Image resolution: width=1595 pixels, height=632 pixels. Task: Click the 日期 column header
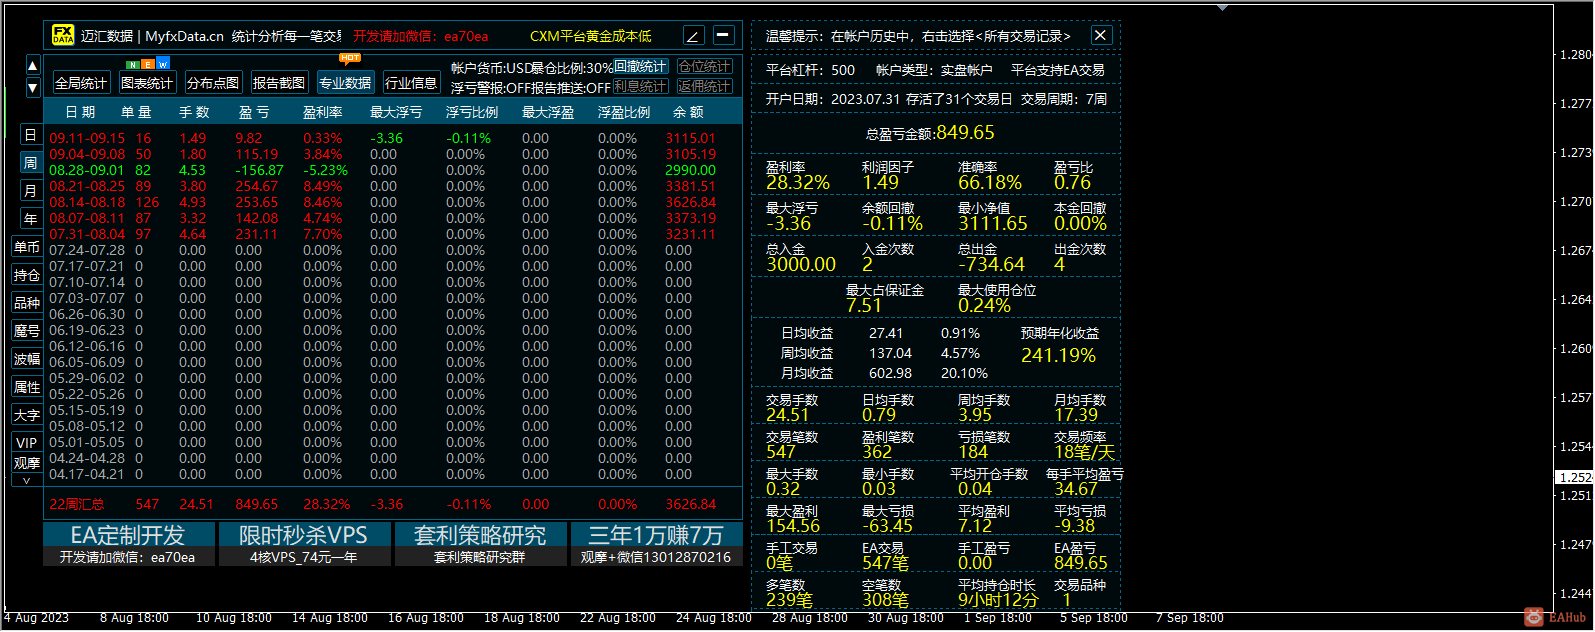(x=80, y=112)
